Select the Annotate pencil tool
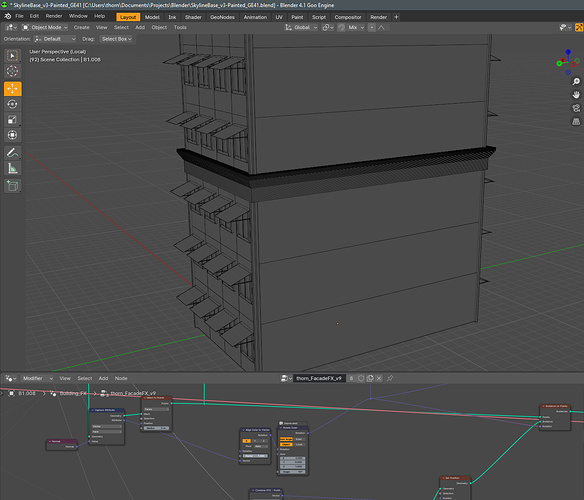This screenshot has height=500, width=584. coord(13,153)
